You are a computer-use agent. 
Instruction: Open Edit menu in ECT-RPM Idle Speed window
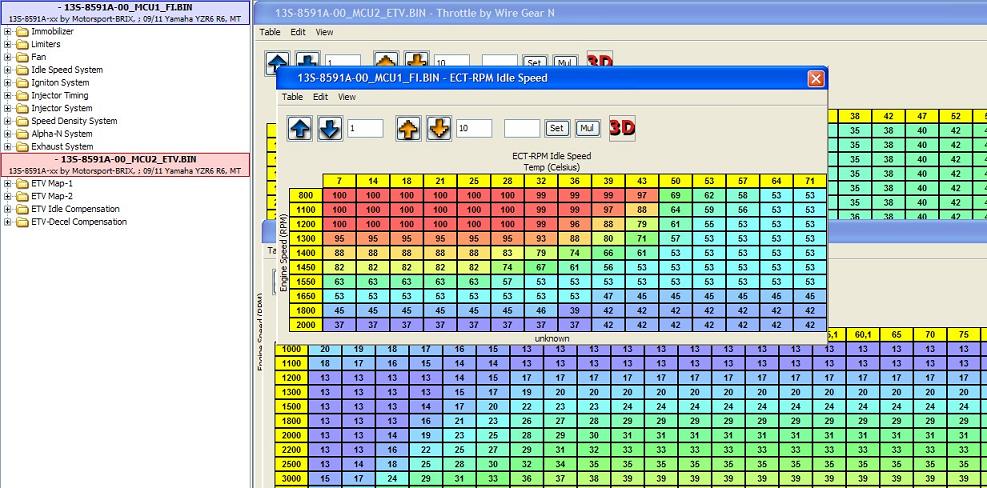point(320,97)
